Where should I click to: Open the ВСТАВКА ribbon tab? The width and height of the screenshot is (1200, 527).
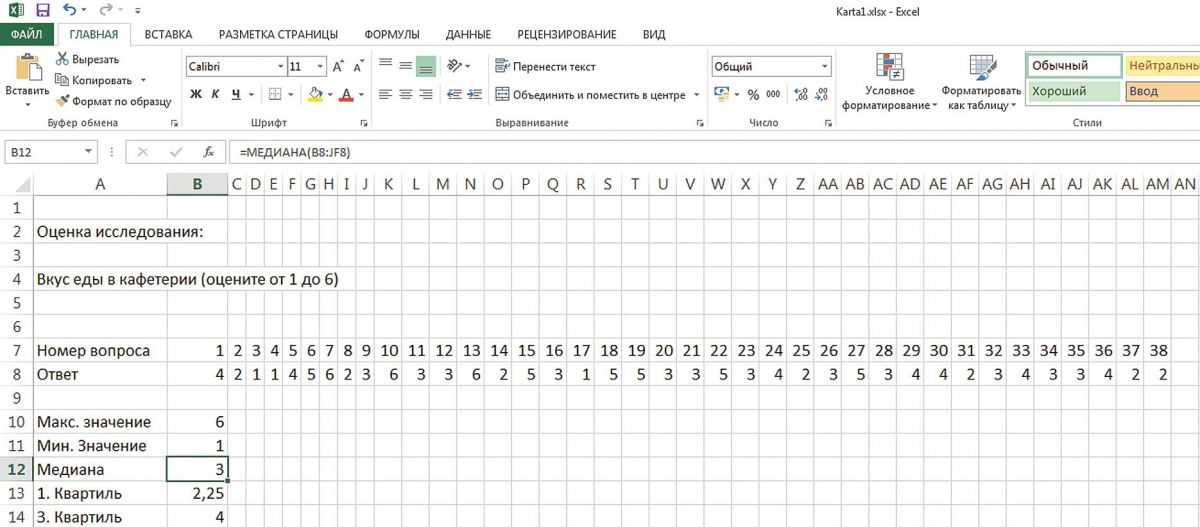point(168,34)
